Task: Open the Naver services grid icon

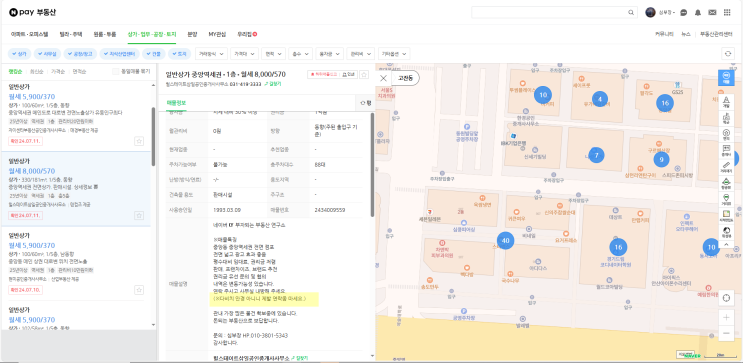Action: coord(727,12)
